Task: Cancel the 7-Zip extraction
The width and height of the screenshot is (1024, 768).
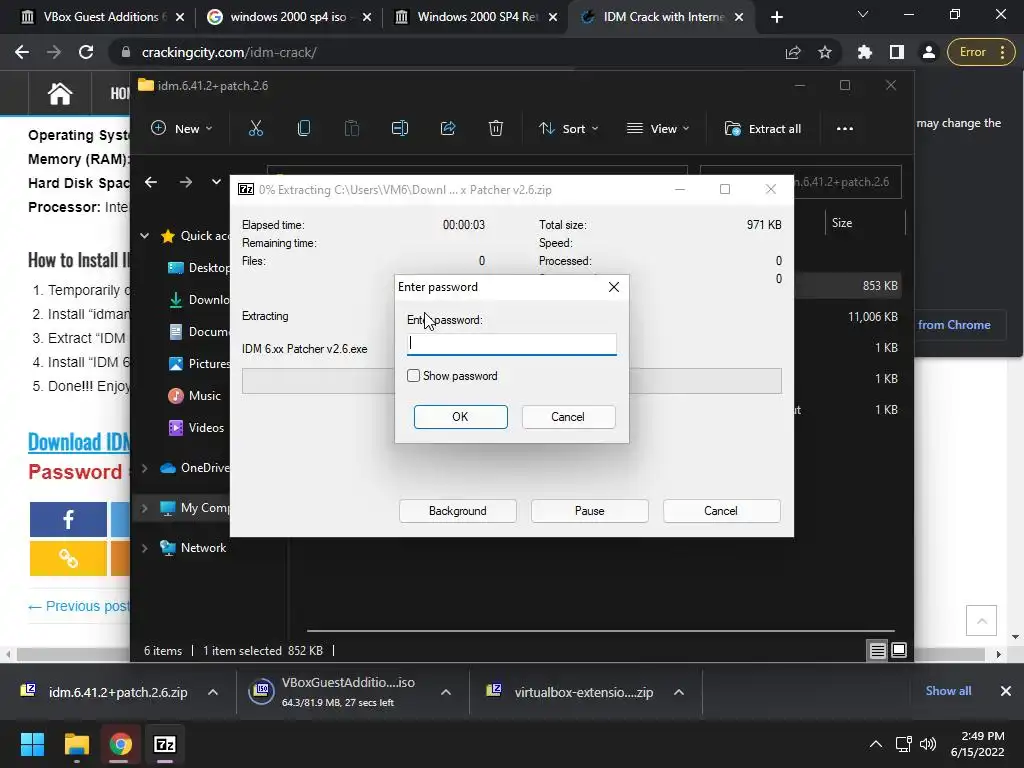Action: pyautogui.click(x=721, y=511)
